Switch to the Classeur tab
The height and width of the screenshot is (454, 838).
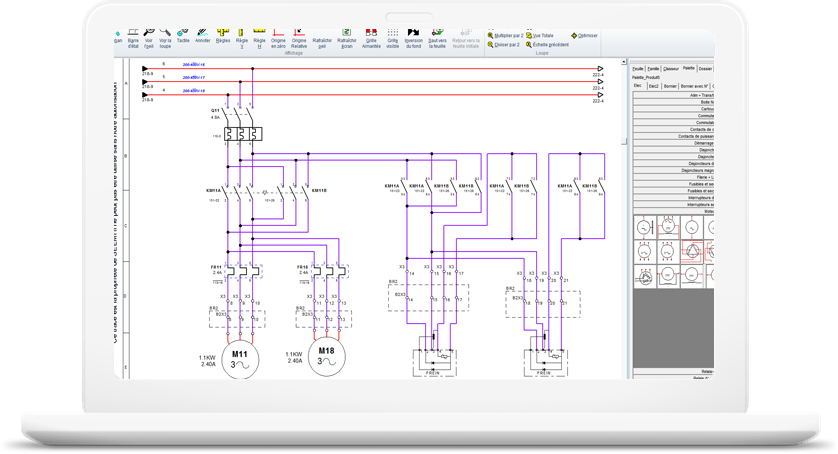click(671, 68)
